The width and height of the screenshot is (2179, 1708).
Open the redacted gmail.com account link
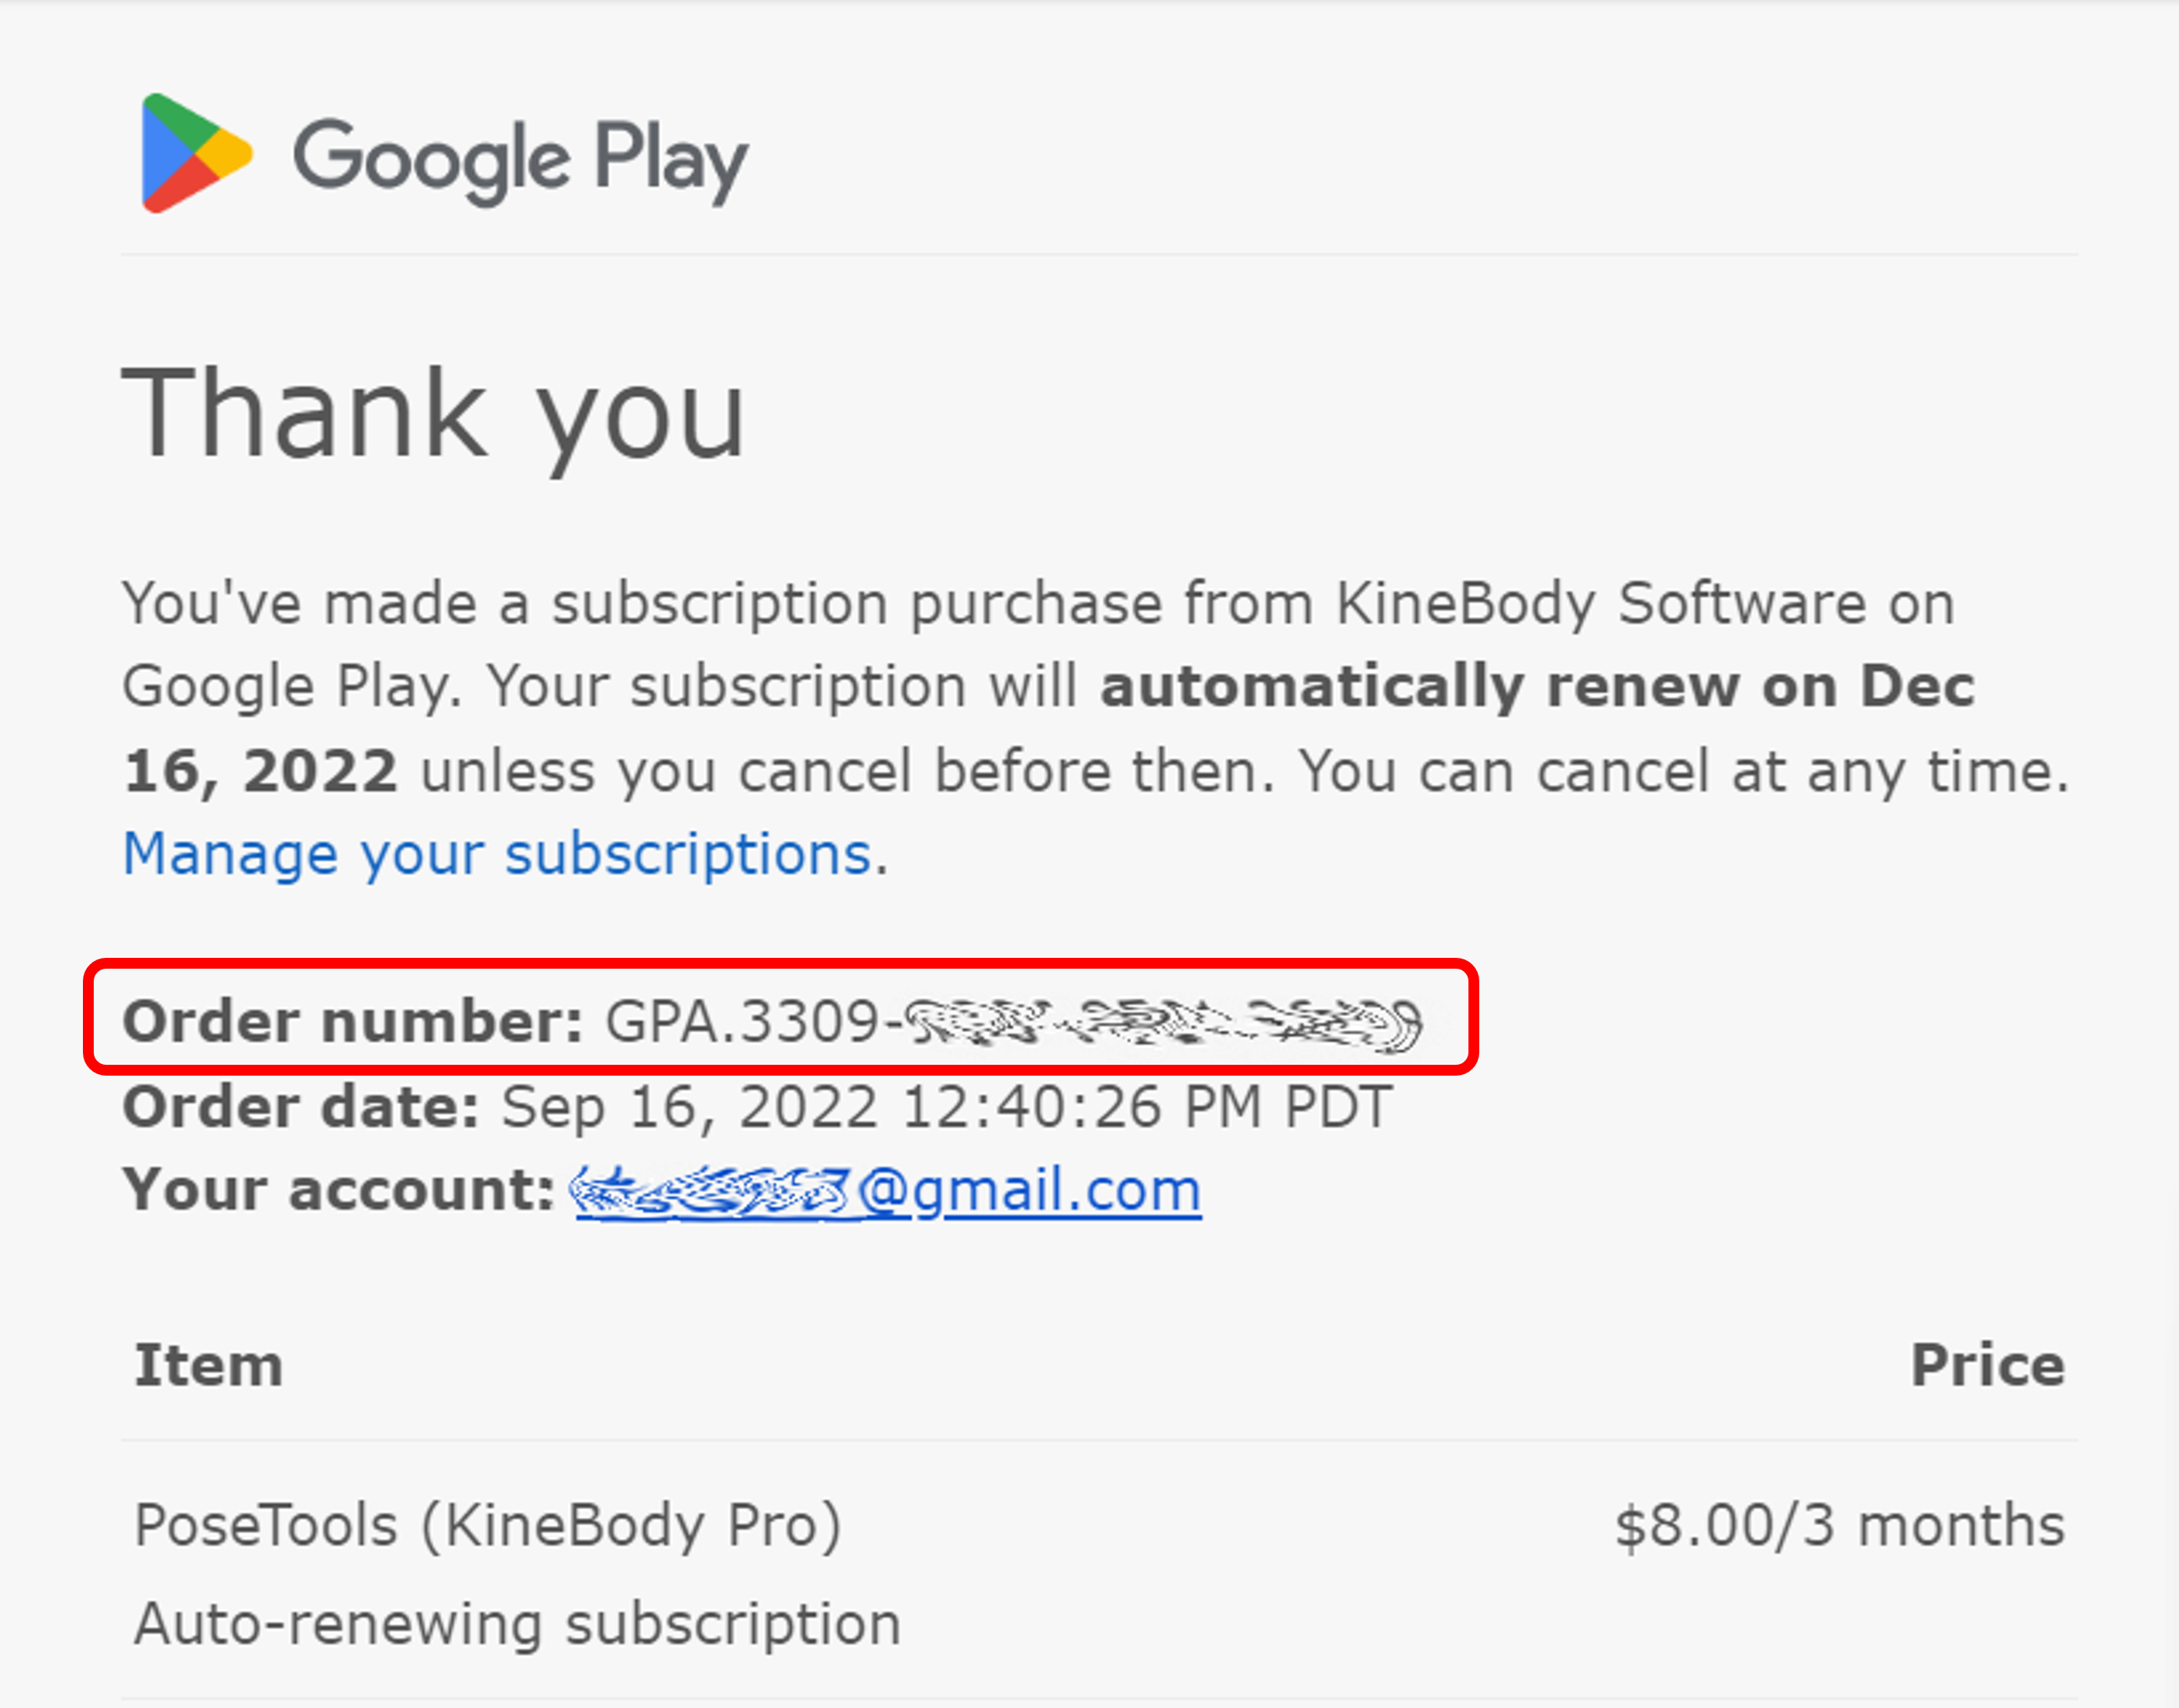(885, 1191)
